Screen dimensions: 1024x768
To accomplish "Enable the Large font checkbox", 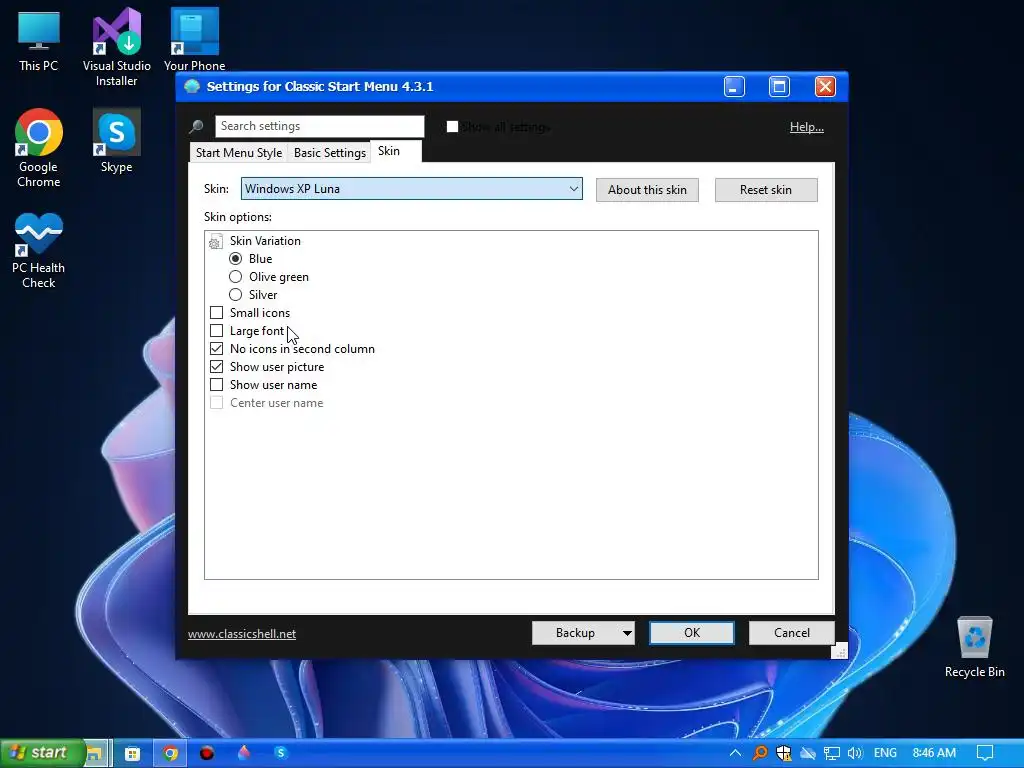I will [x=216, y=331].
